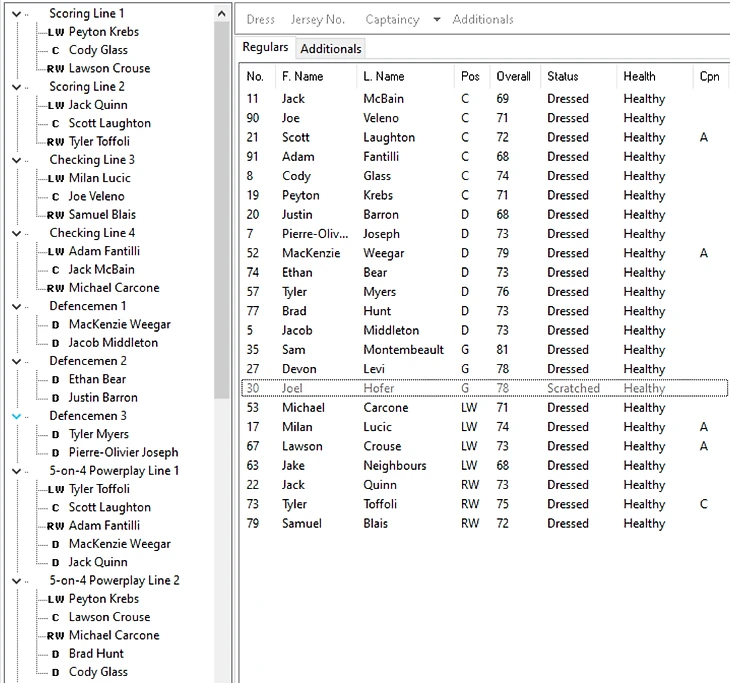Viewport: 730px width, 683px height.
Task: Select the Sam Montembeault roster row
Action: point(484,350)
